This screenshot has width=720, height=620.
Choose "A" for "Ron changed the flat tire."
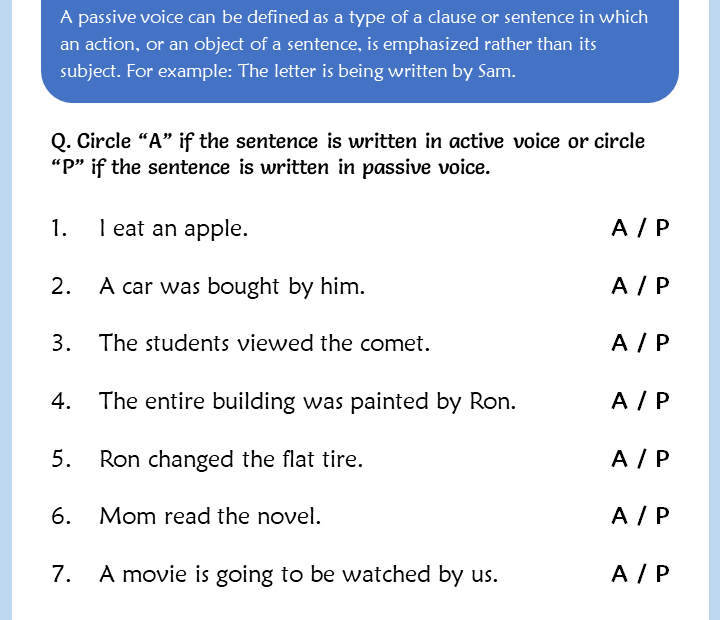pyautogui.click(x=621, y=460)
